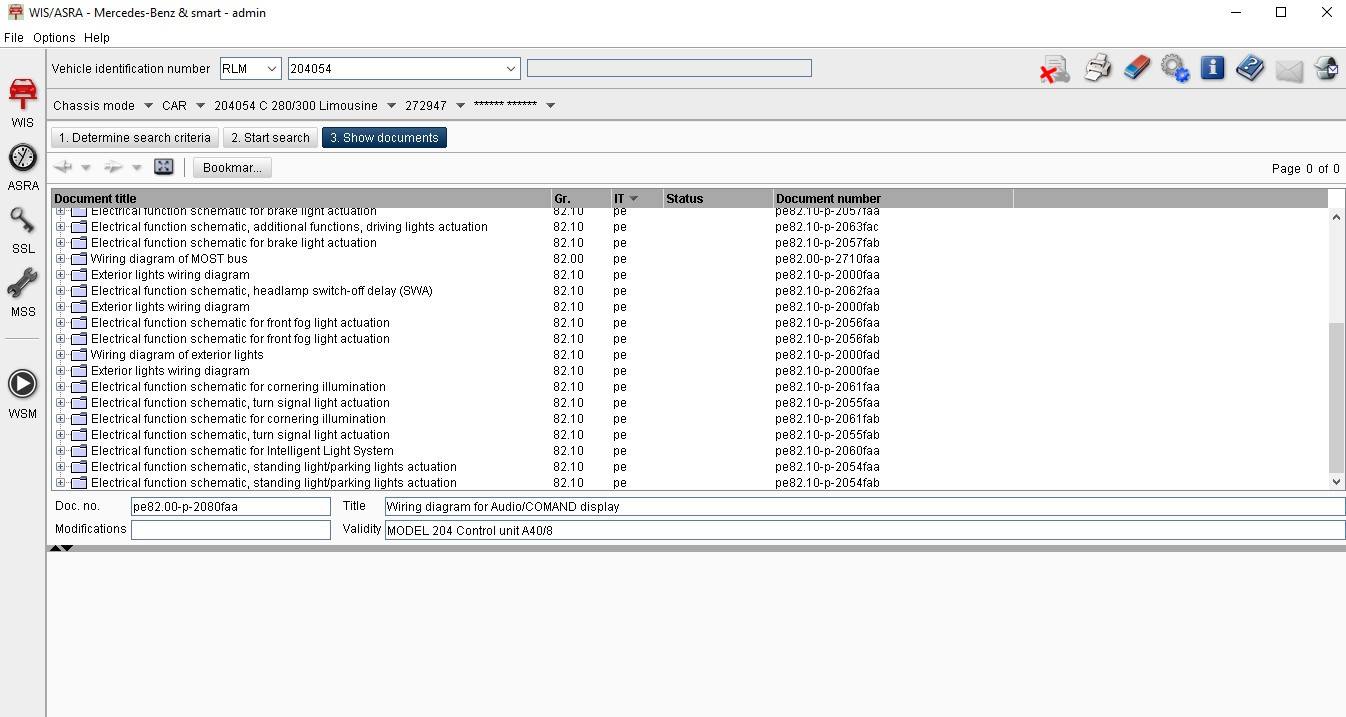Open settings via the gears icon
Viewport: 1346px width, 717px height.
[x=1175, y=69]
